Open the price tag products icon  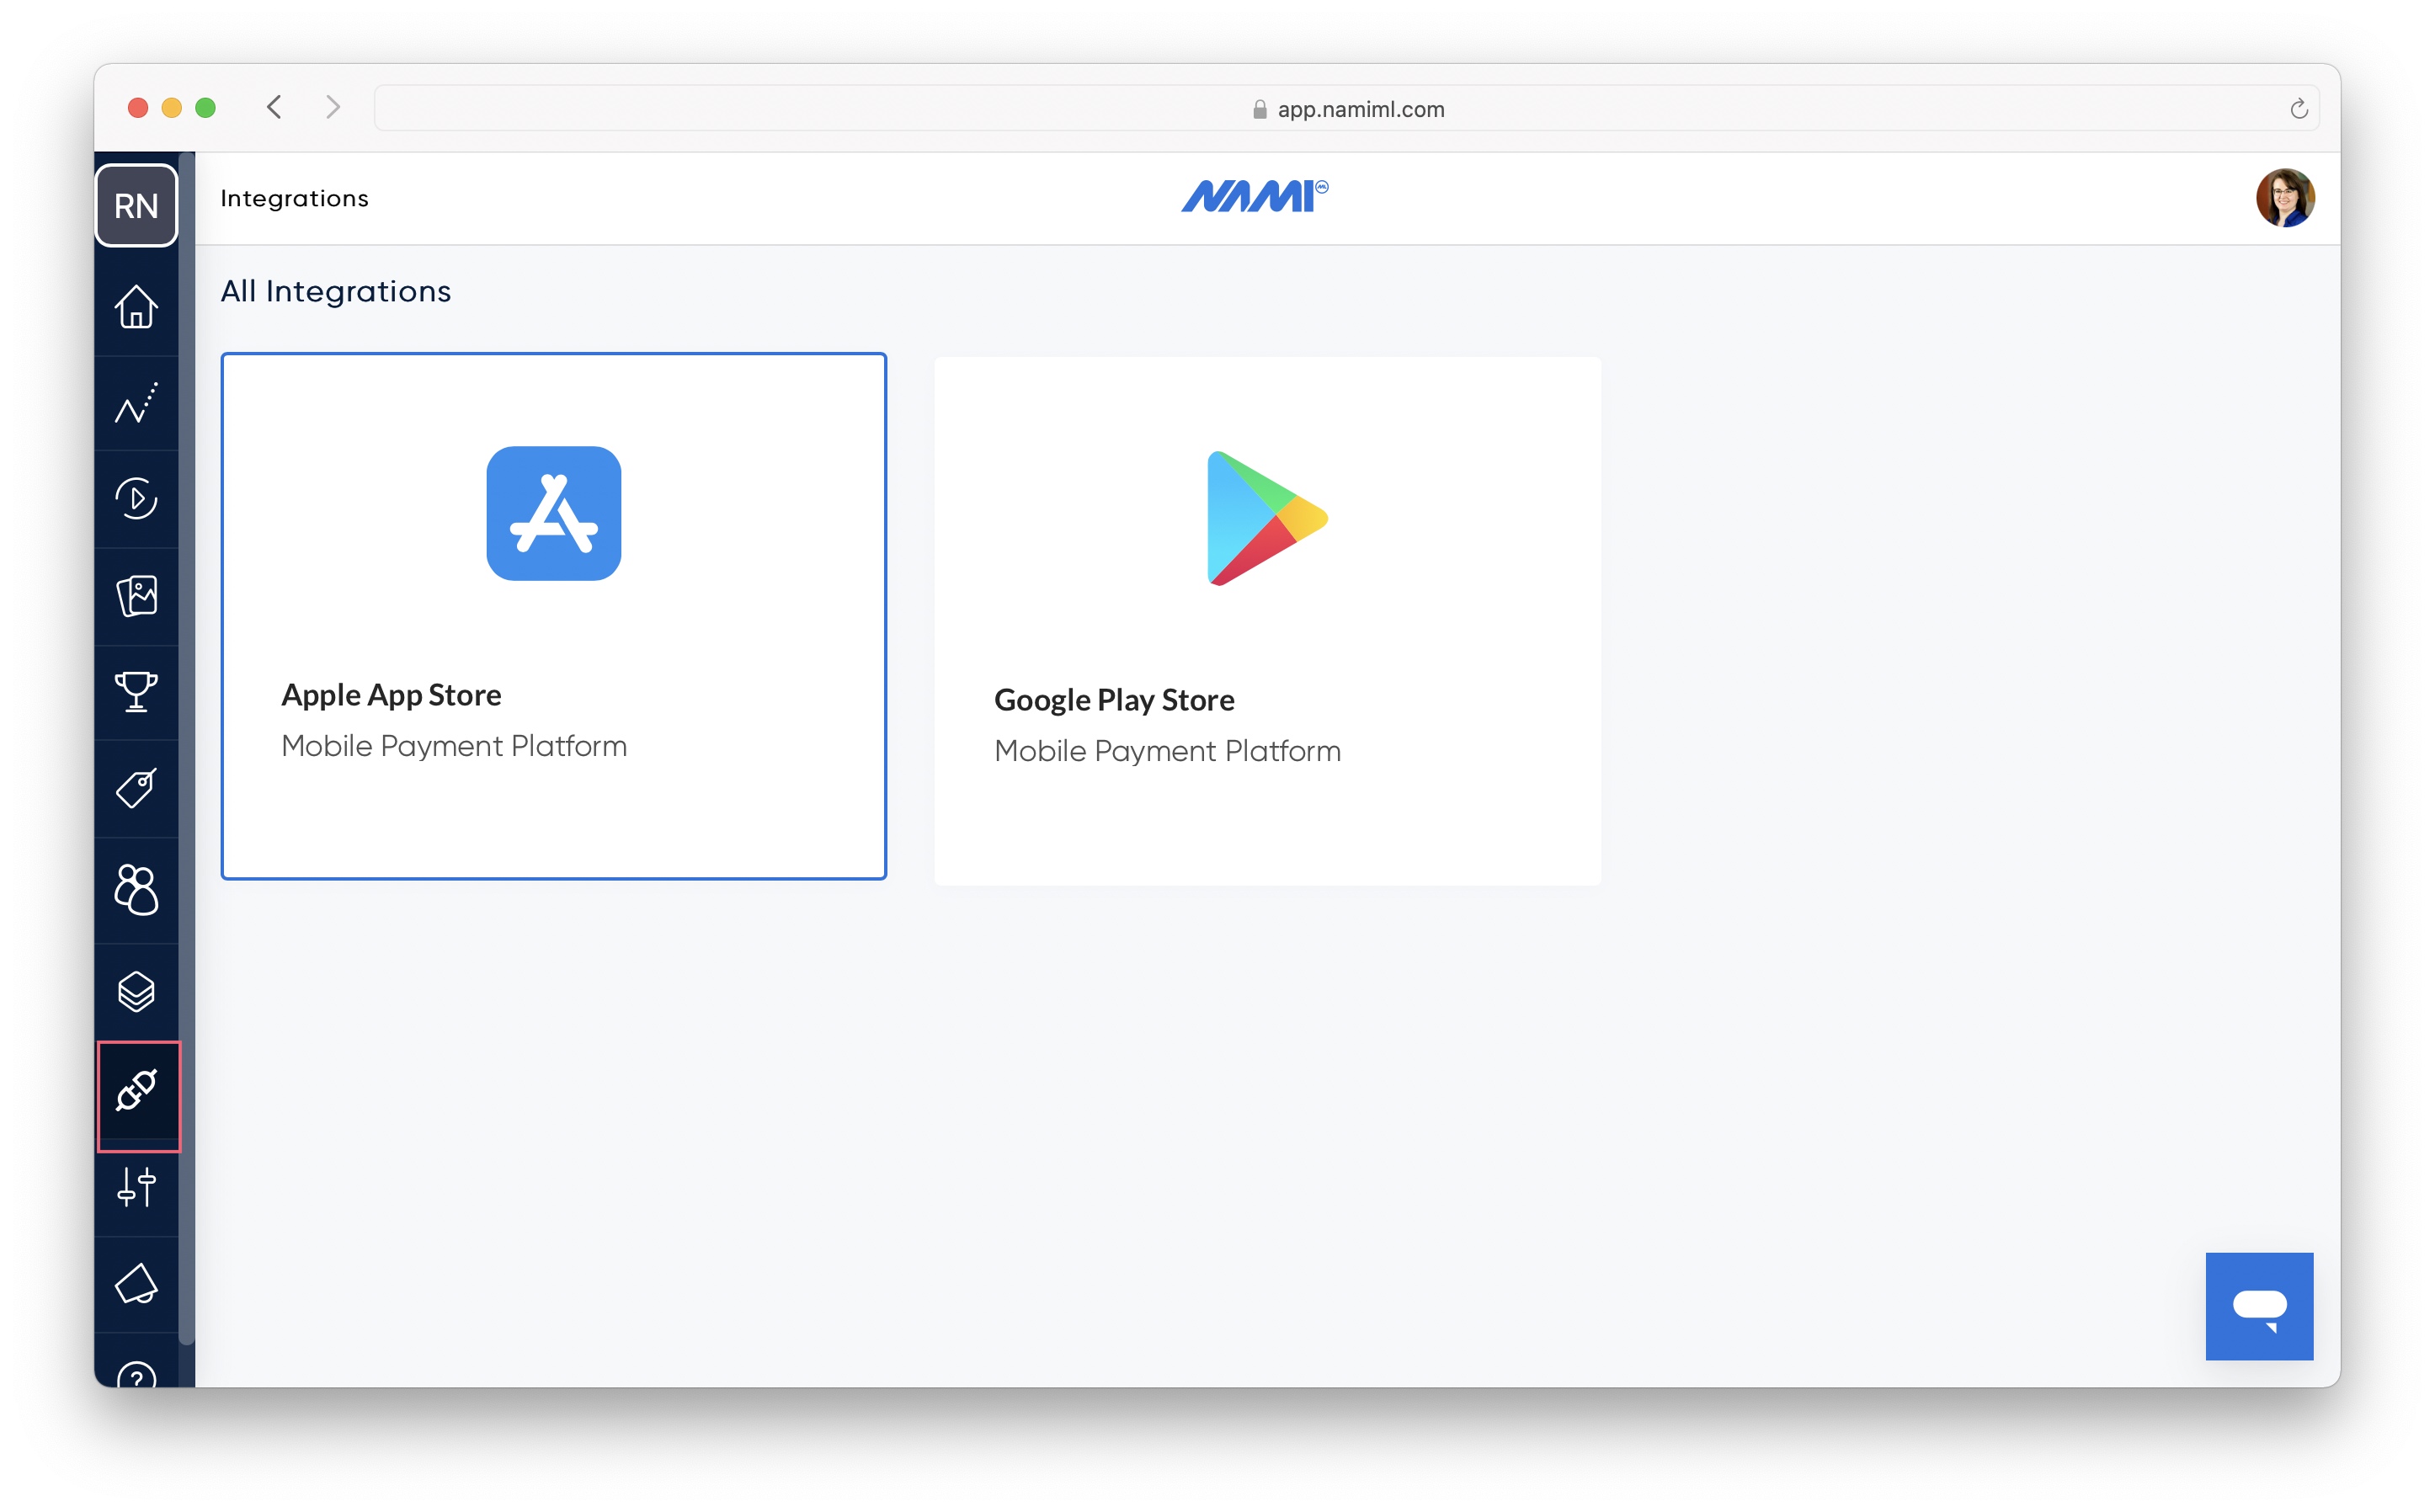click(x=136, y=788)
